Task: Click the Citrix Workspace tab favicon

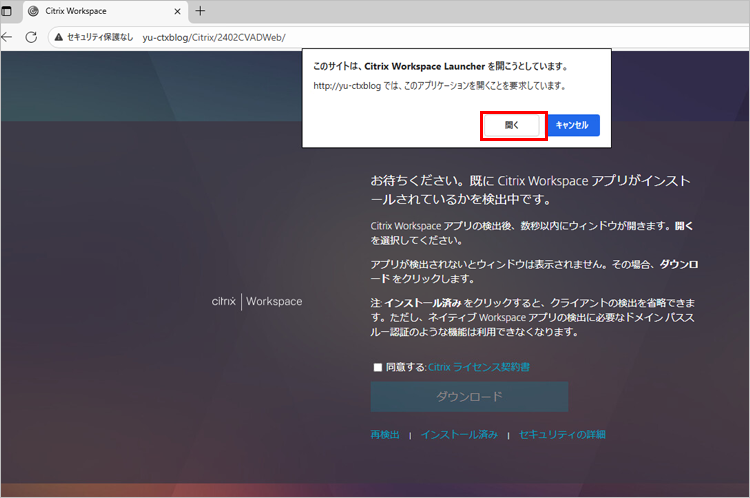Action: coord(35,11)
